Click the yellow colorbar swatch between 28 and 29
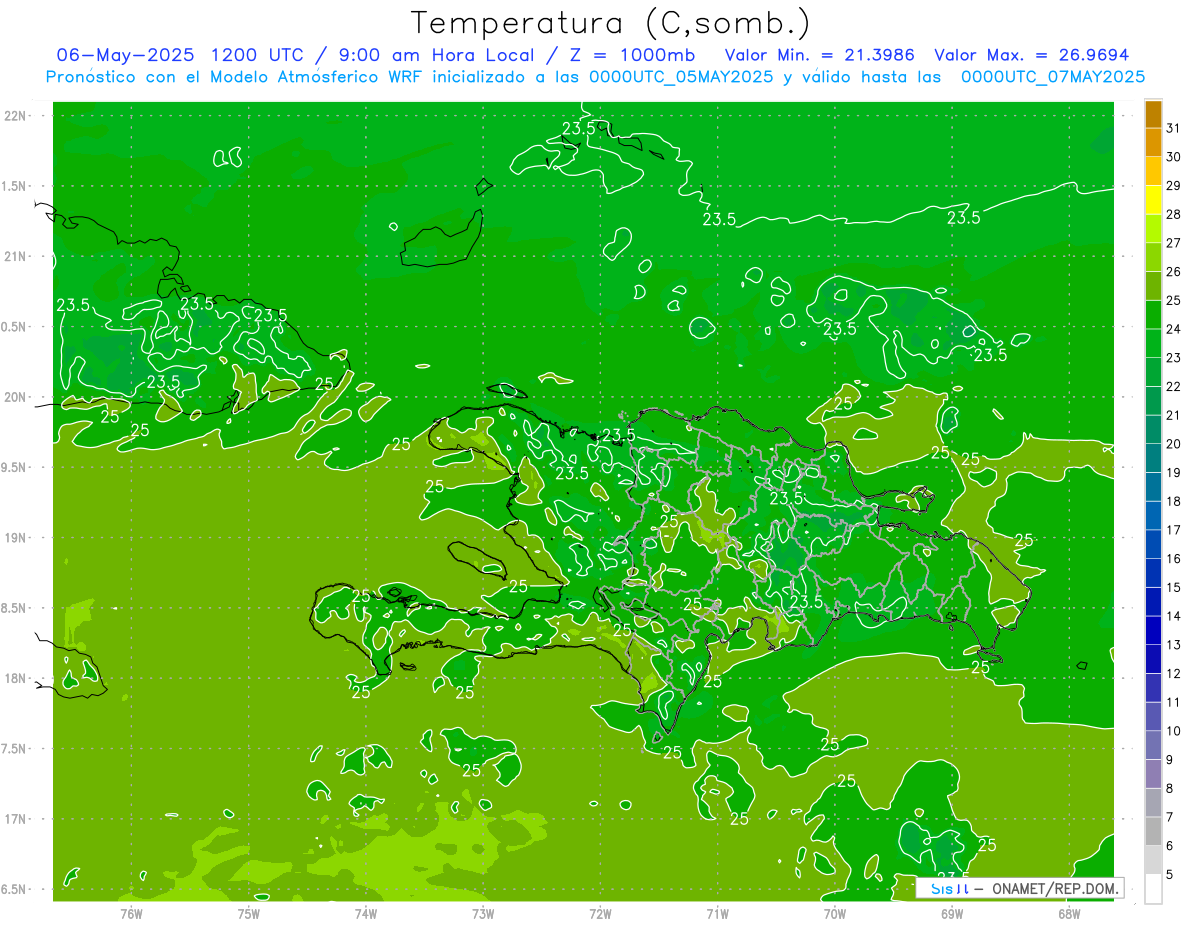 tap(1153, 199)
